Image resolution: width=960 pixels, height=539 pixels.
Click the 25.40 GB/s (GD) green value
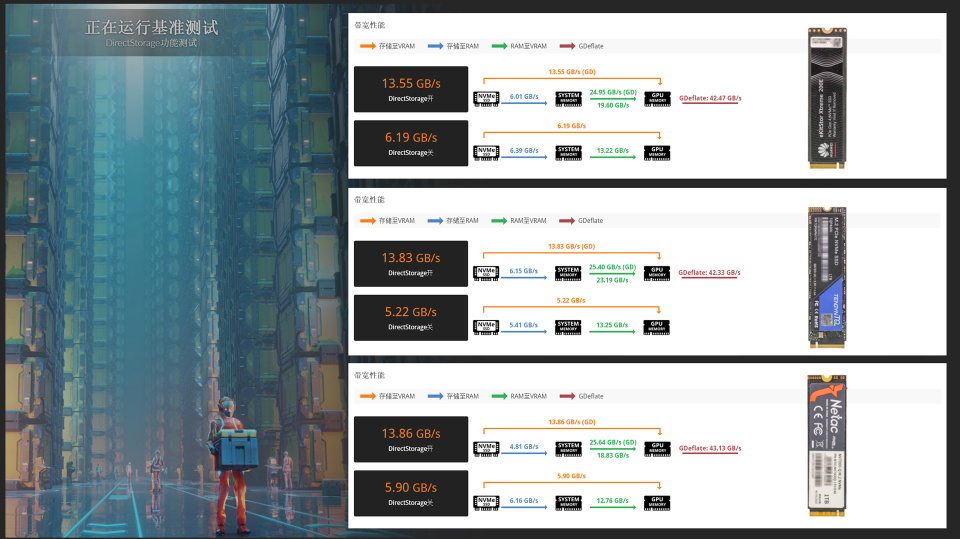tap(612, 267)
